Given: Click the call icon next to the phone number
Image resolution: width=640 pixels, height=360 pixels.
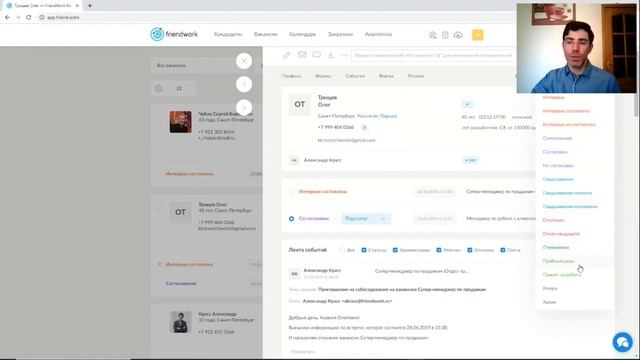Looking at the screenshot, I should (364, 127).
